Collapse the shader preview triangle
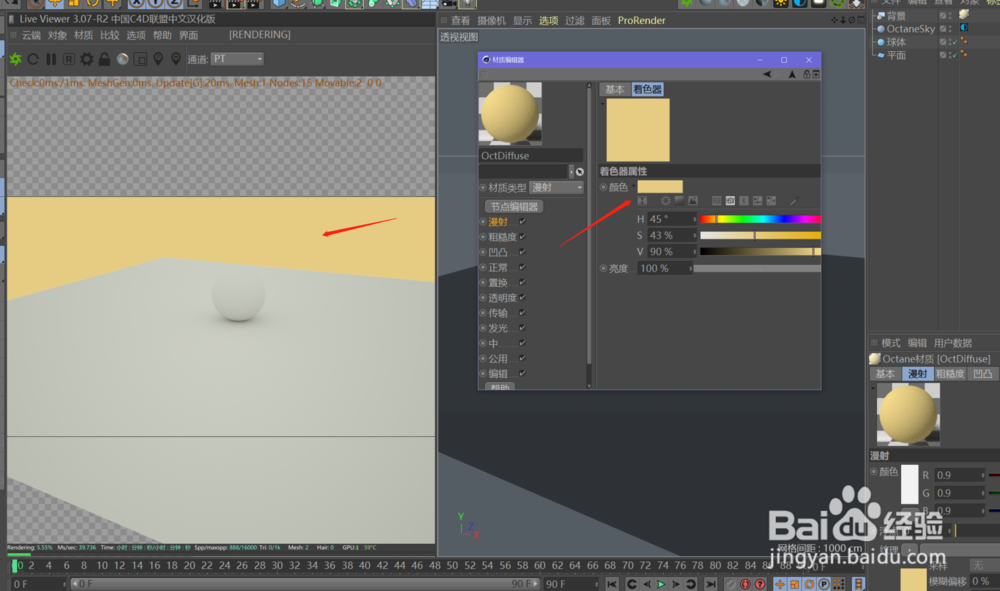The height and width of the screenshot is (591, 1000). pos(603,103)
